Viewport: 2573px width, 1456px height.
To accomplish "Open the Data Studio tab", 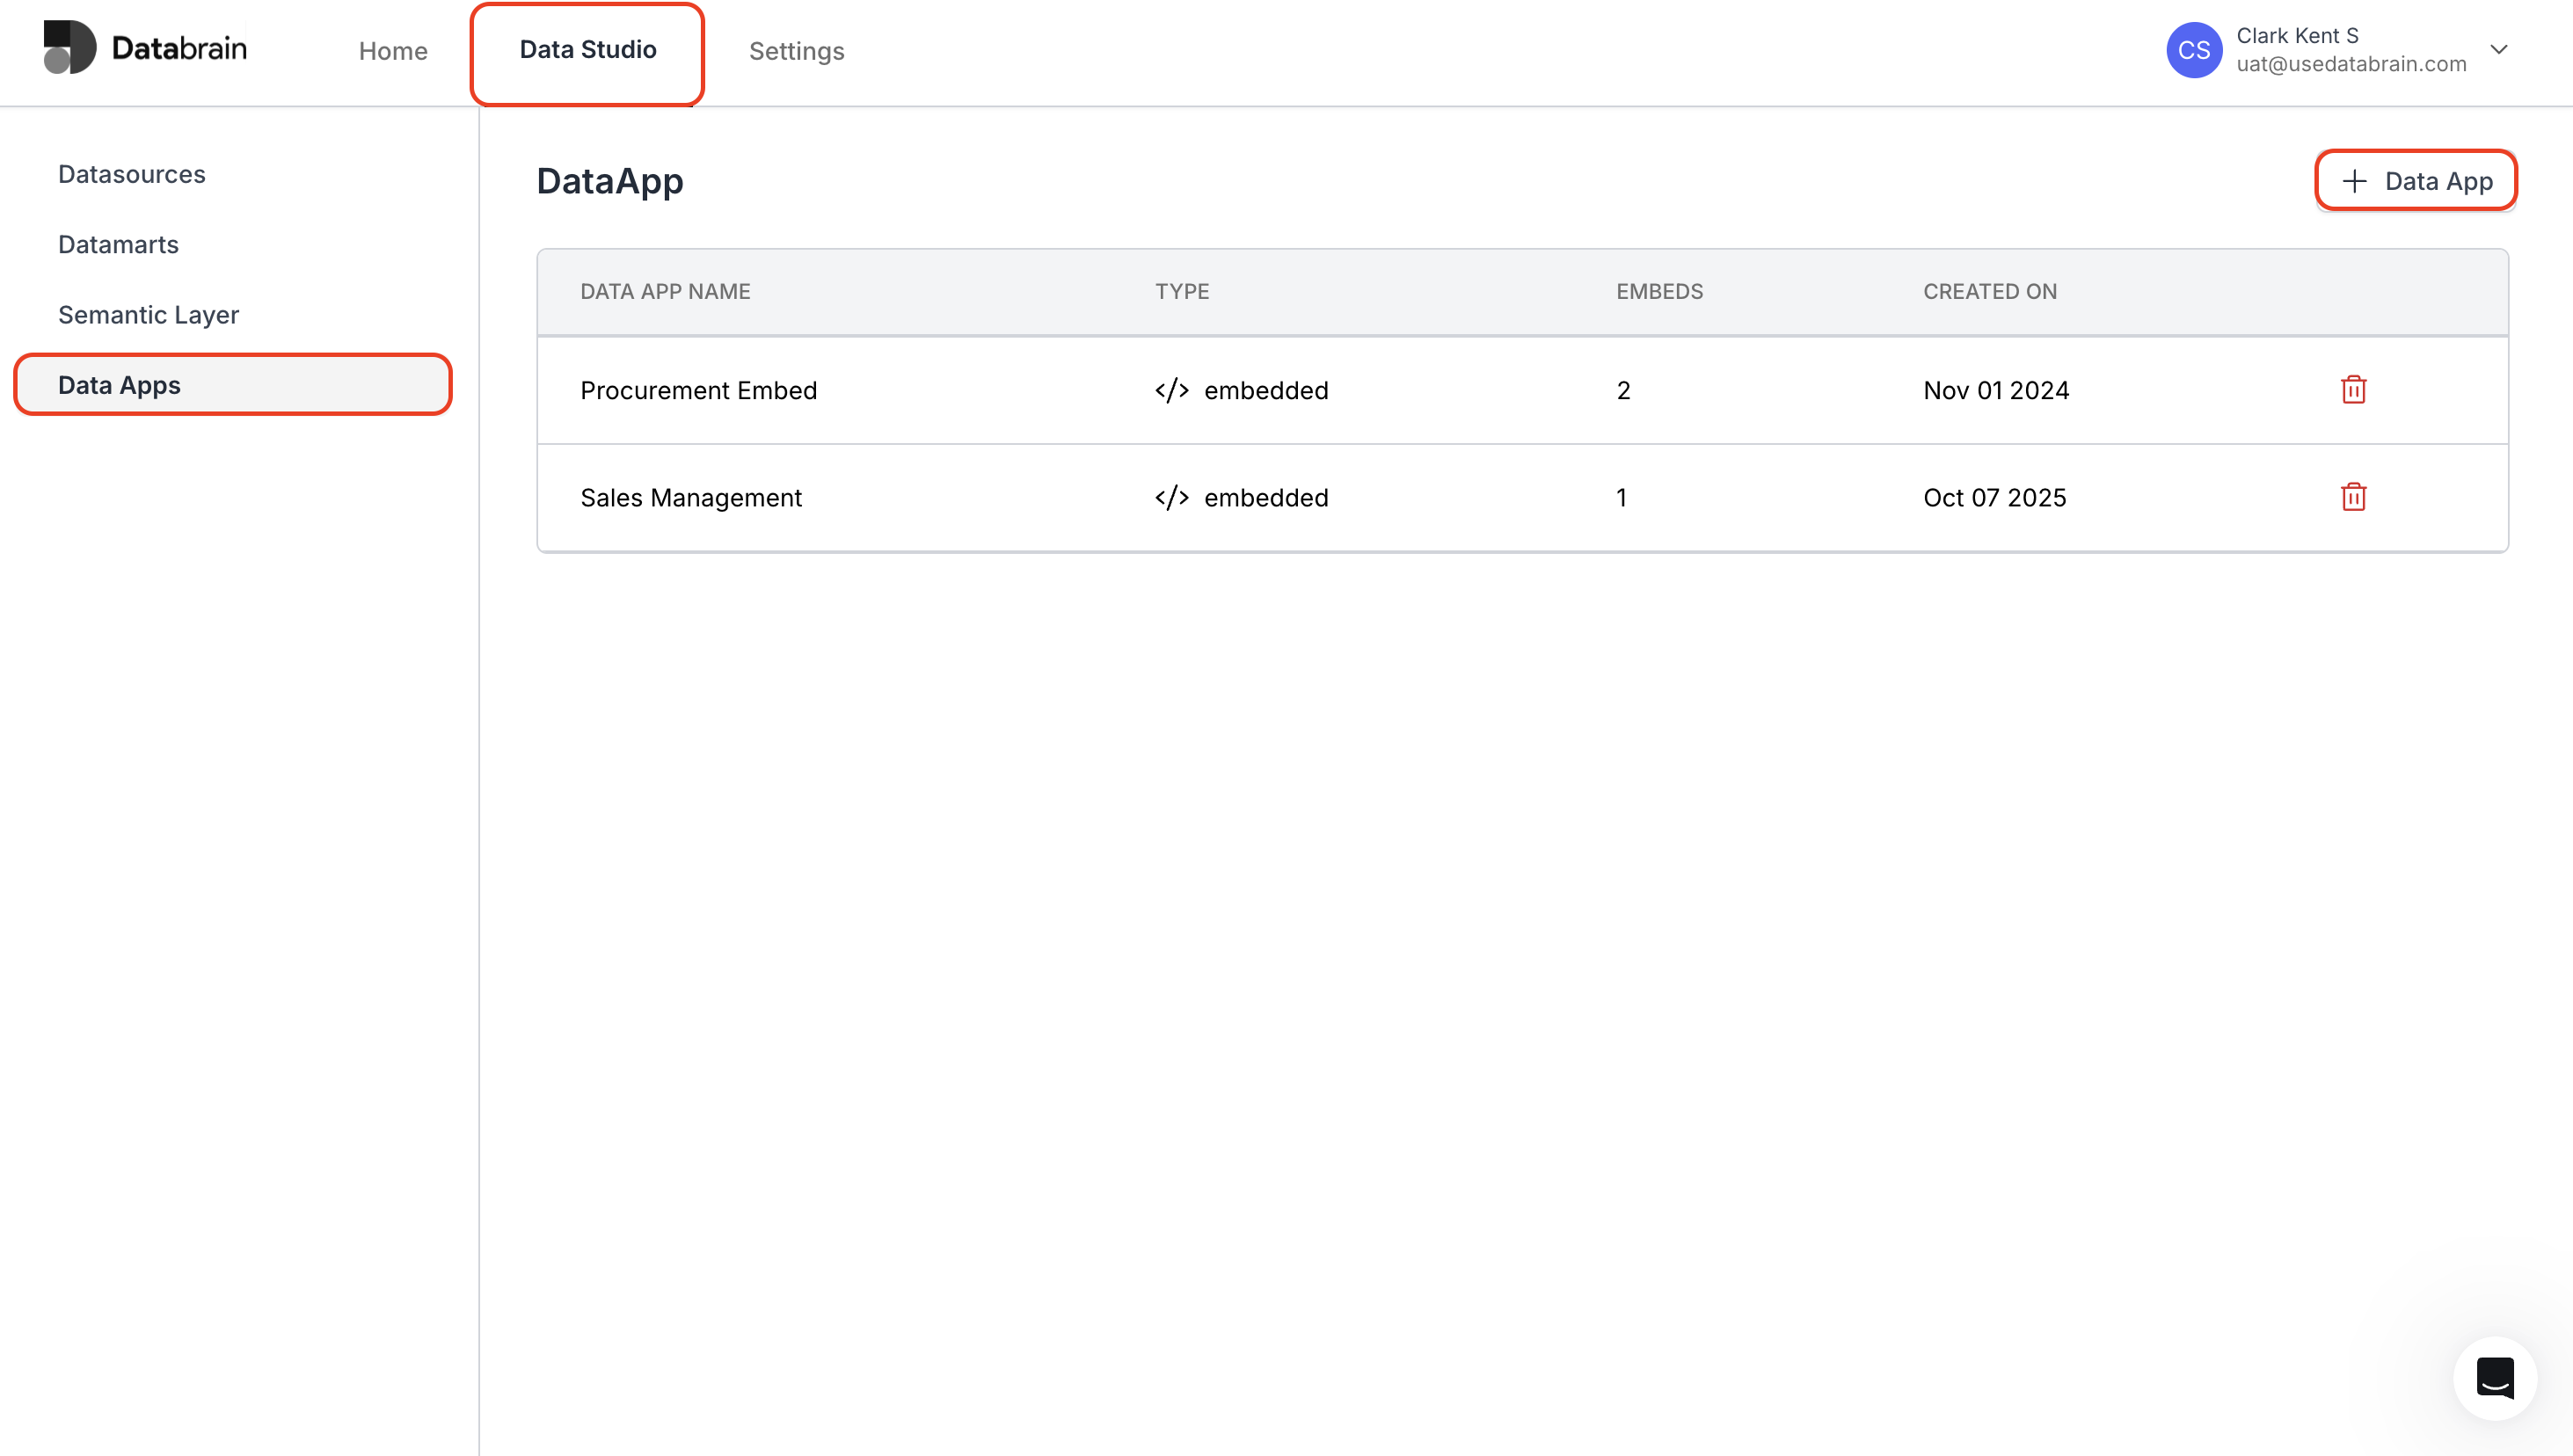I will 587,49.
